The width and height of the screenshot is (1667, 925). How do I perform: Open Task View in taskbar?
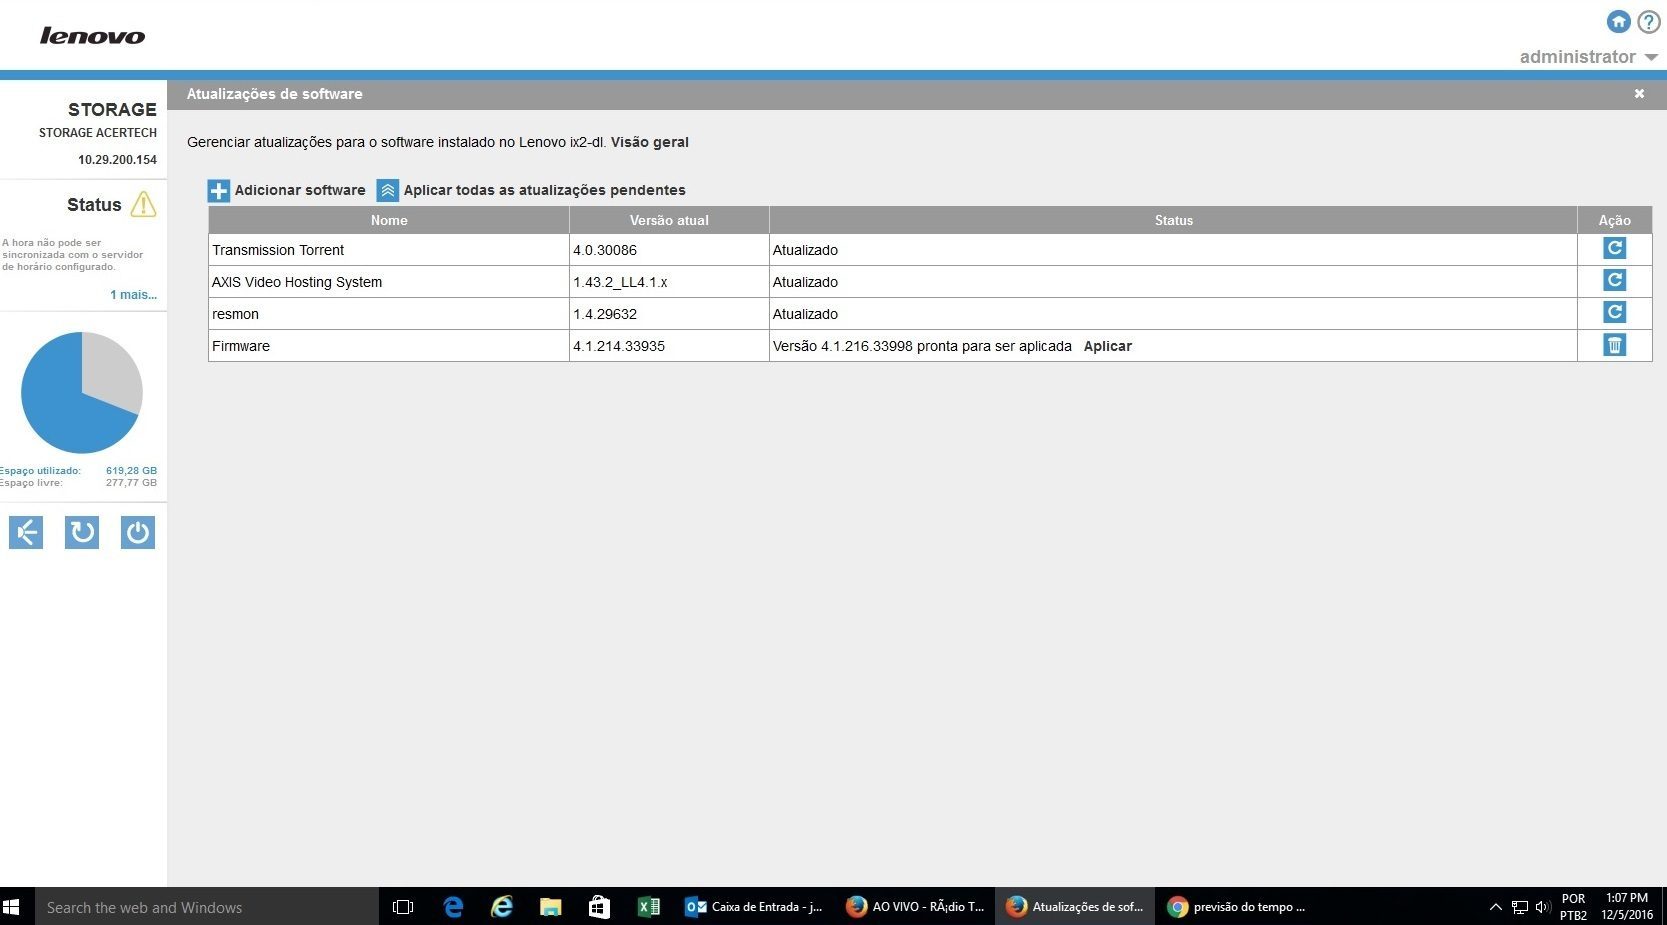(x=403, y=907)
